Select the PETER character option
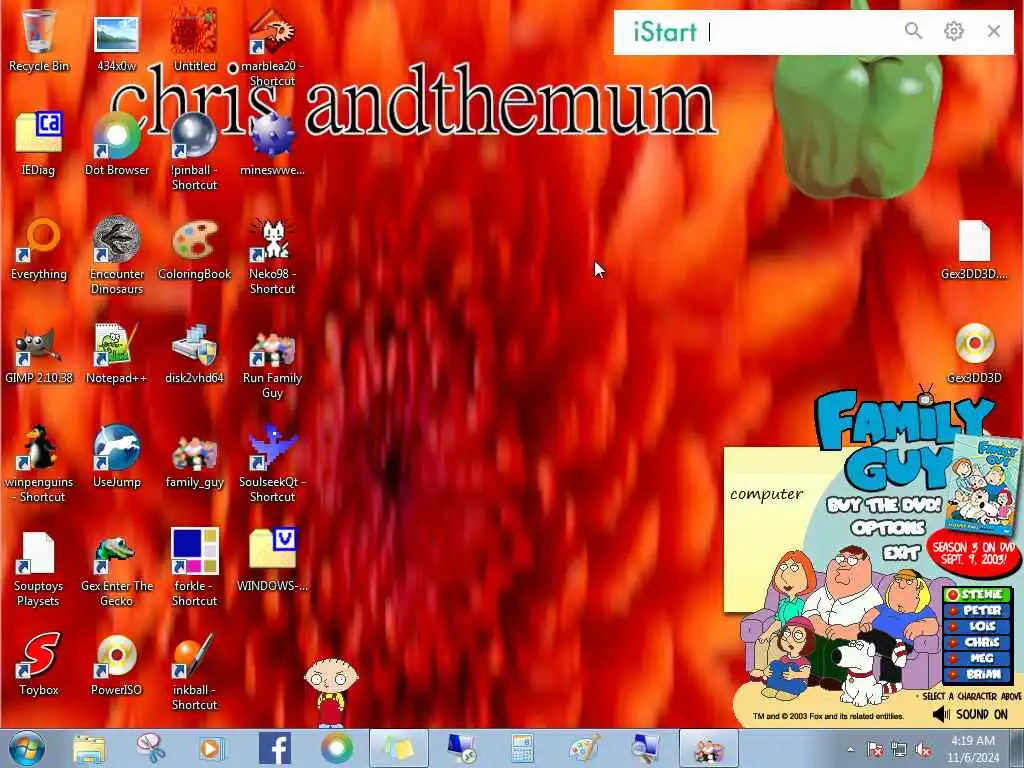Viewport: 1024px width, 768px height. pyautogui.click(x=978, y=611)
